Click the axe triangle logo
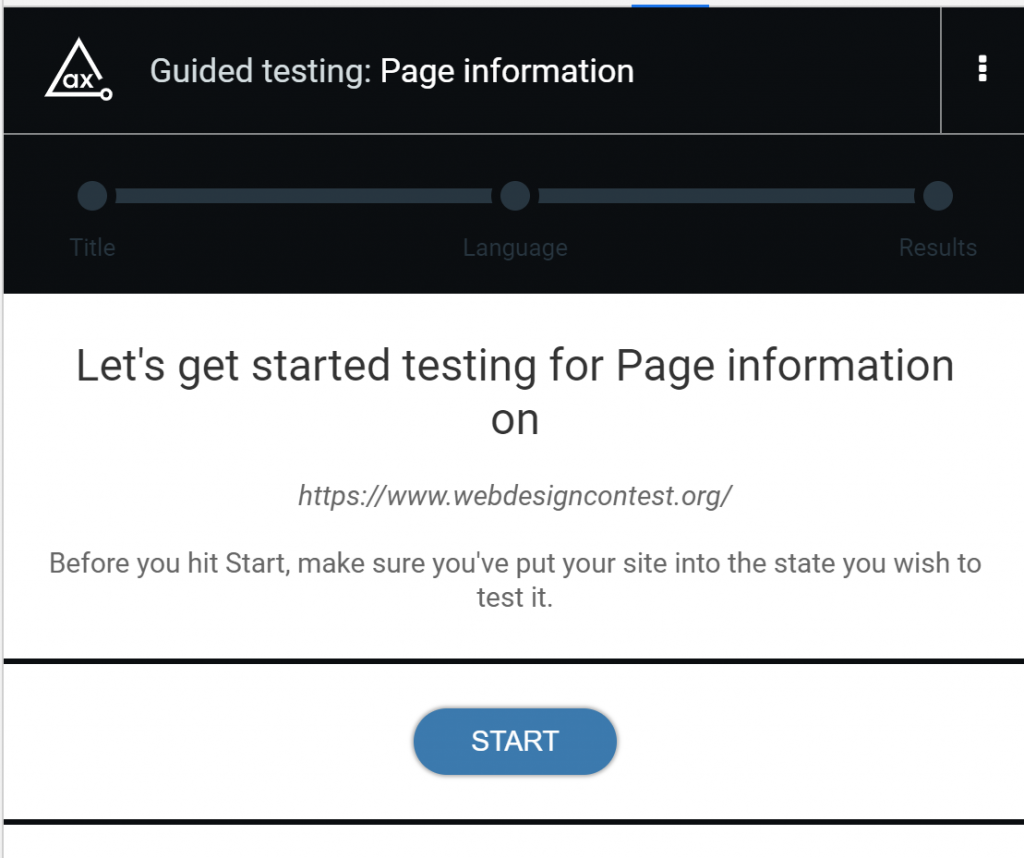Viewport: 1024px width, 858px height. (78, 69)
